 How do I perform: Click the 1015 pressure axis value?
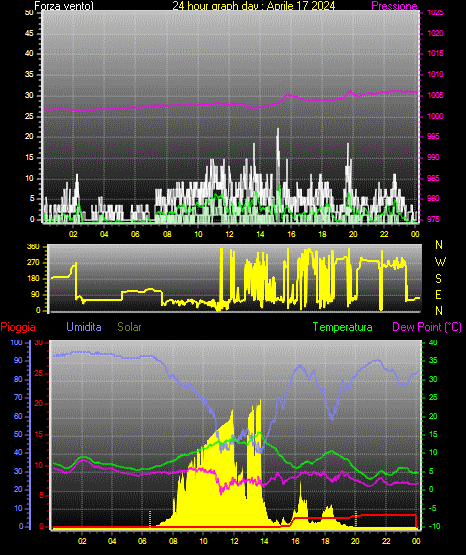coord(435,53)
